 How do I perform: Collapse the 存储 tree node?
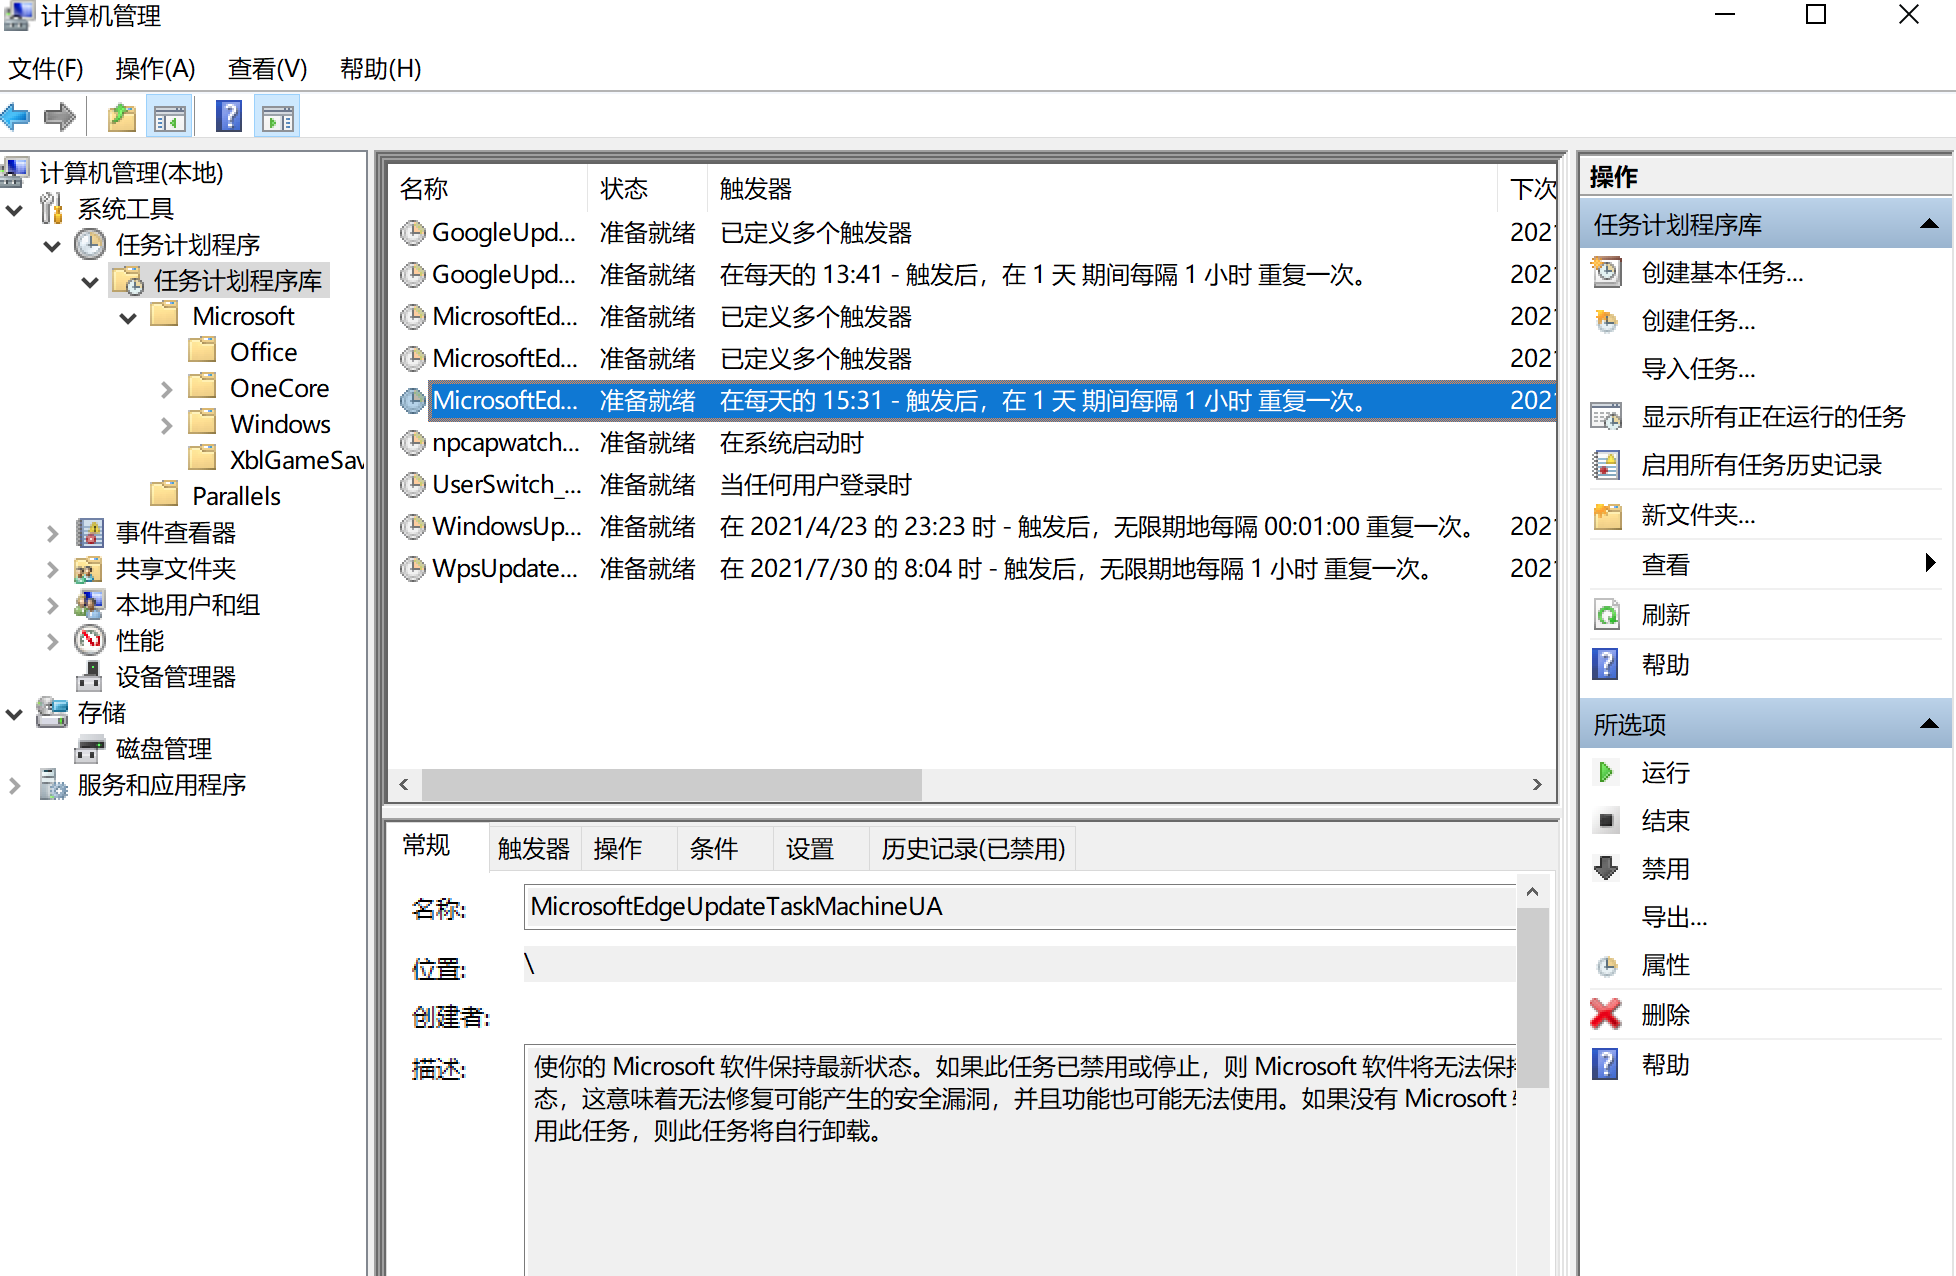pyautogui.click(x=15, y=714)
